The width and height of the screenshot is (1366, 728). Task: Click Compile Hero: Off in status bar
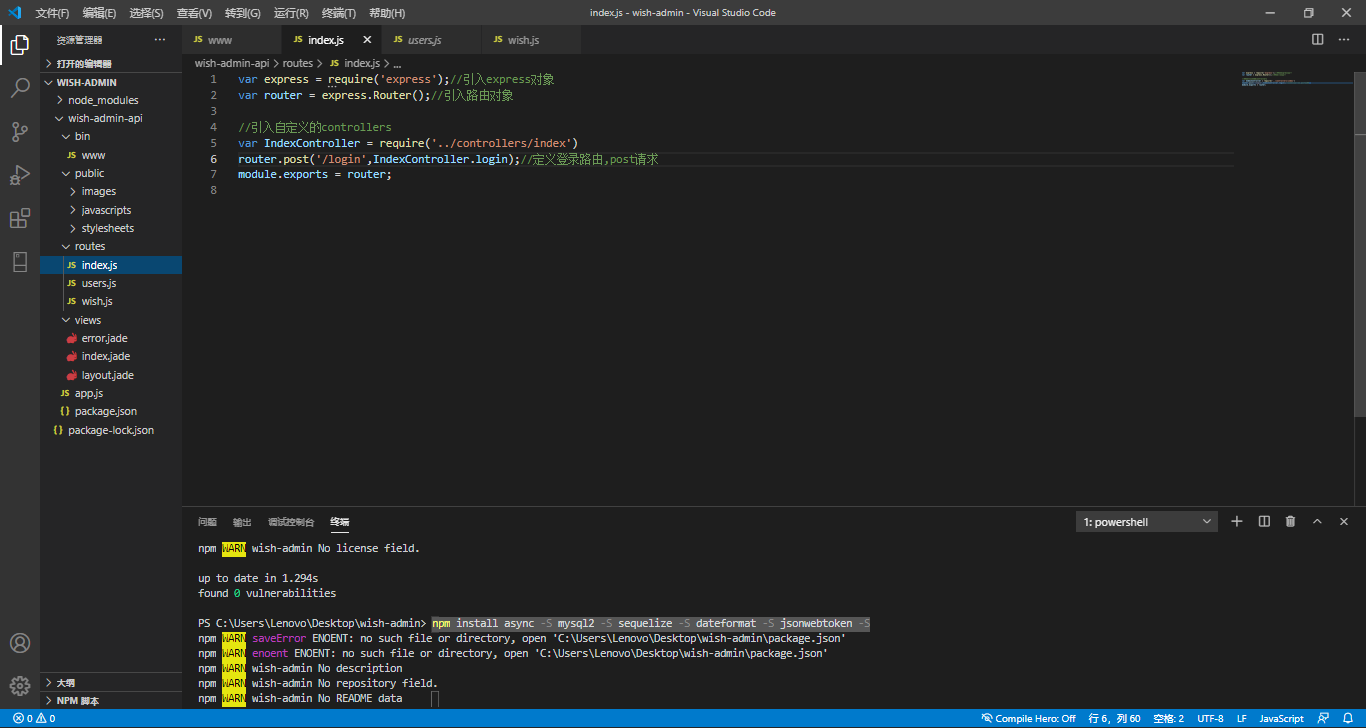point(1028,718)
